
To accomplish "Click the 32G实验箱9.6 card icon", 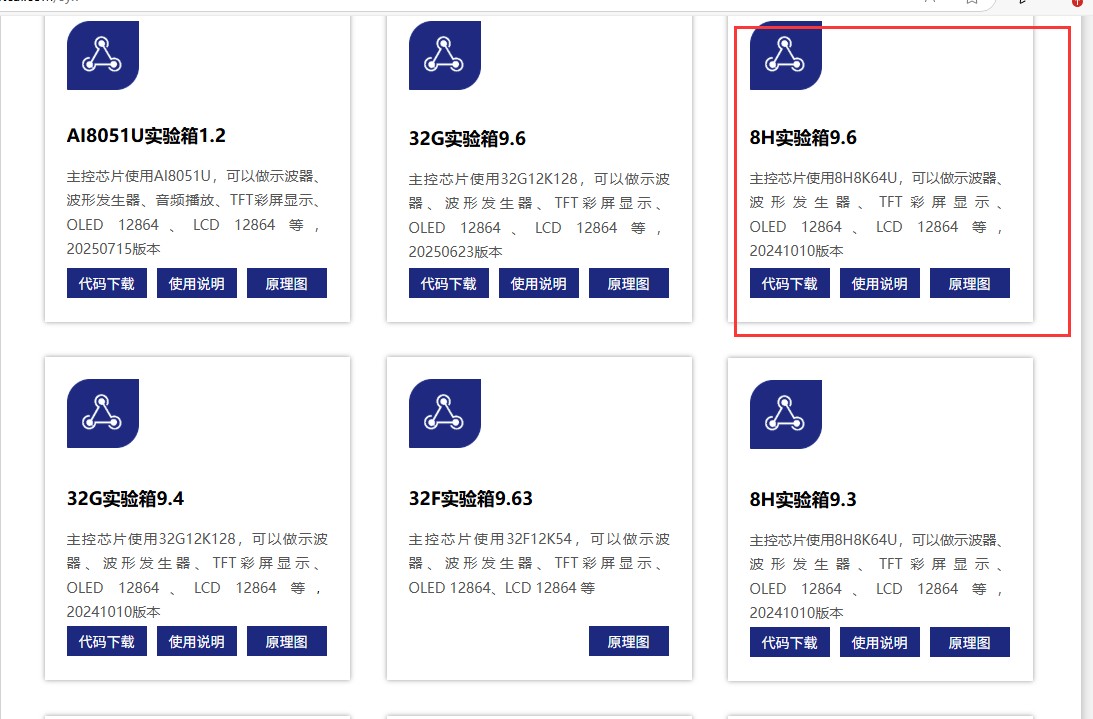I will coord(445,55).
